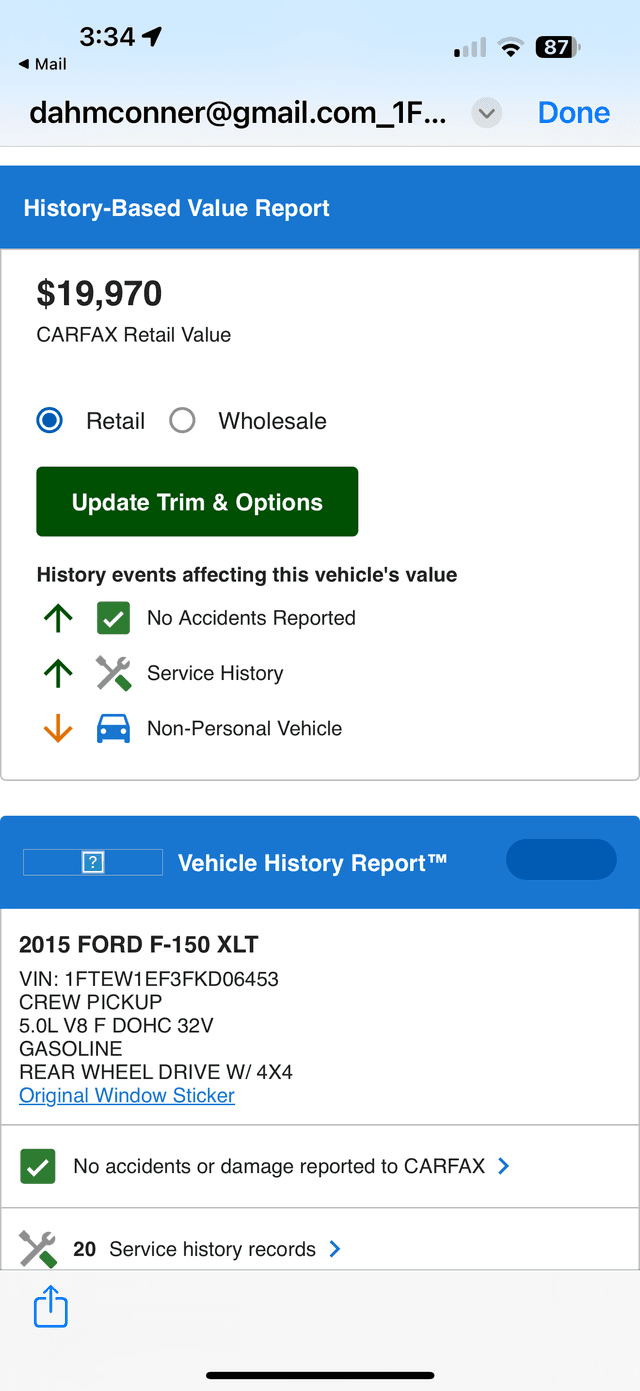Return to Mail via back link
This screenshot has width=640, height=1391.
click(x=43, y=64)
